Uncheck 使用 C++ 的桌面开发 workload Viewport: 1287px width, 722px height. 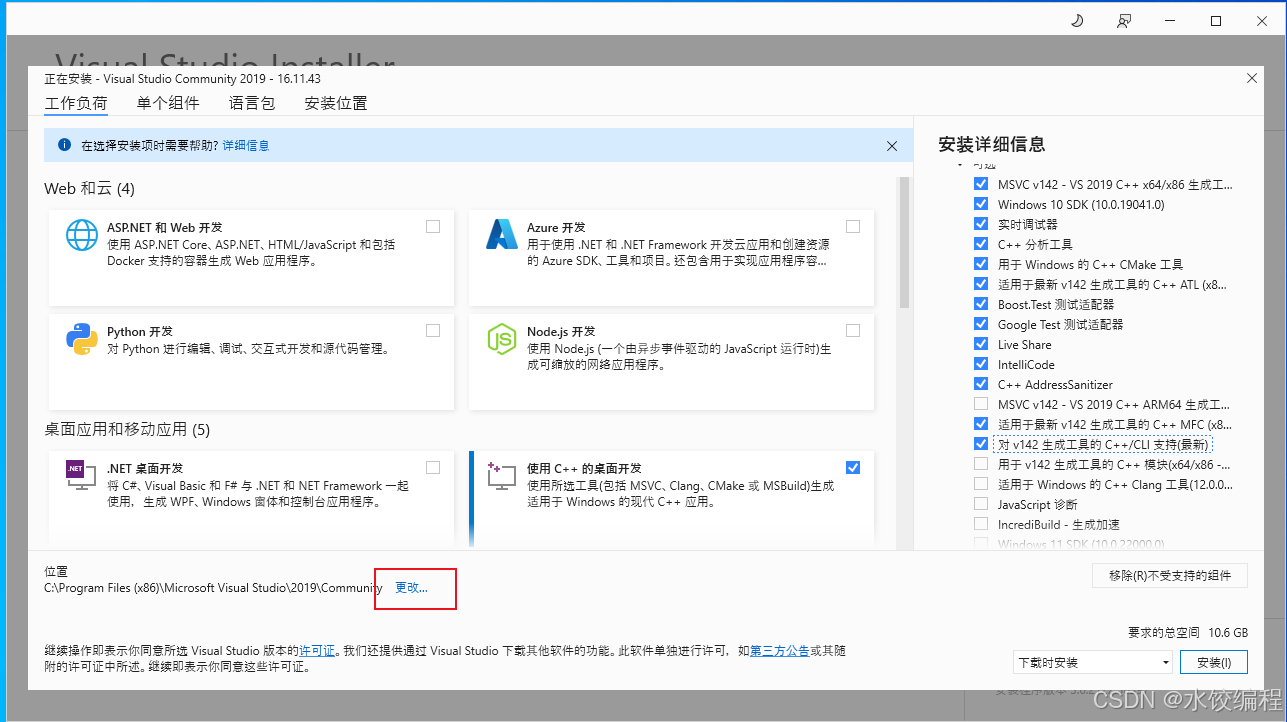coord(852,467)
